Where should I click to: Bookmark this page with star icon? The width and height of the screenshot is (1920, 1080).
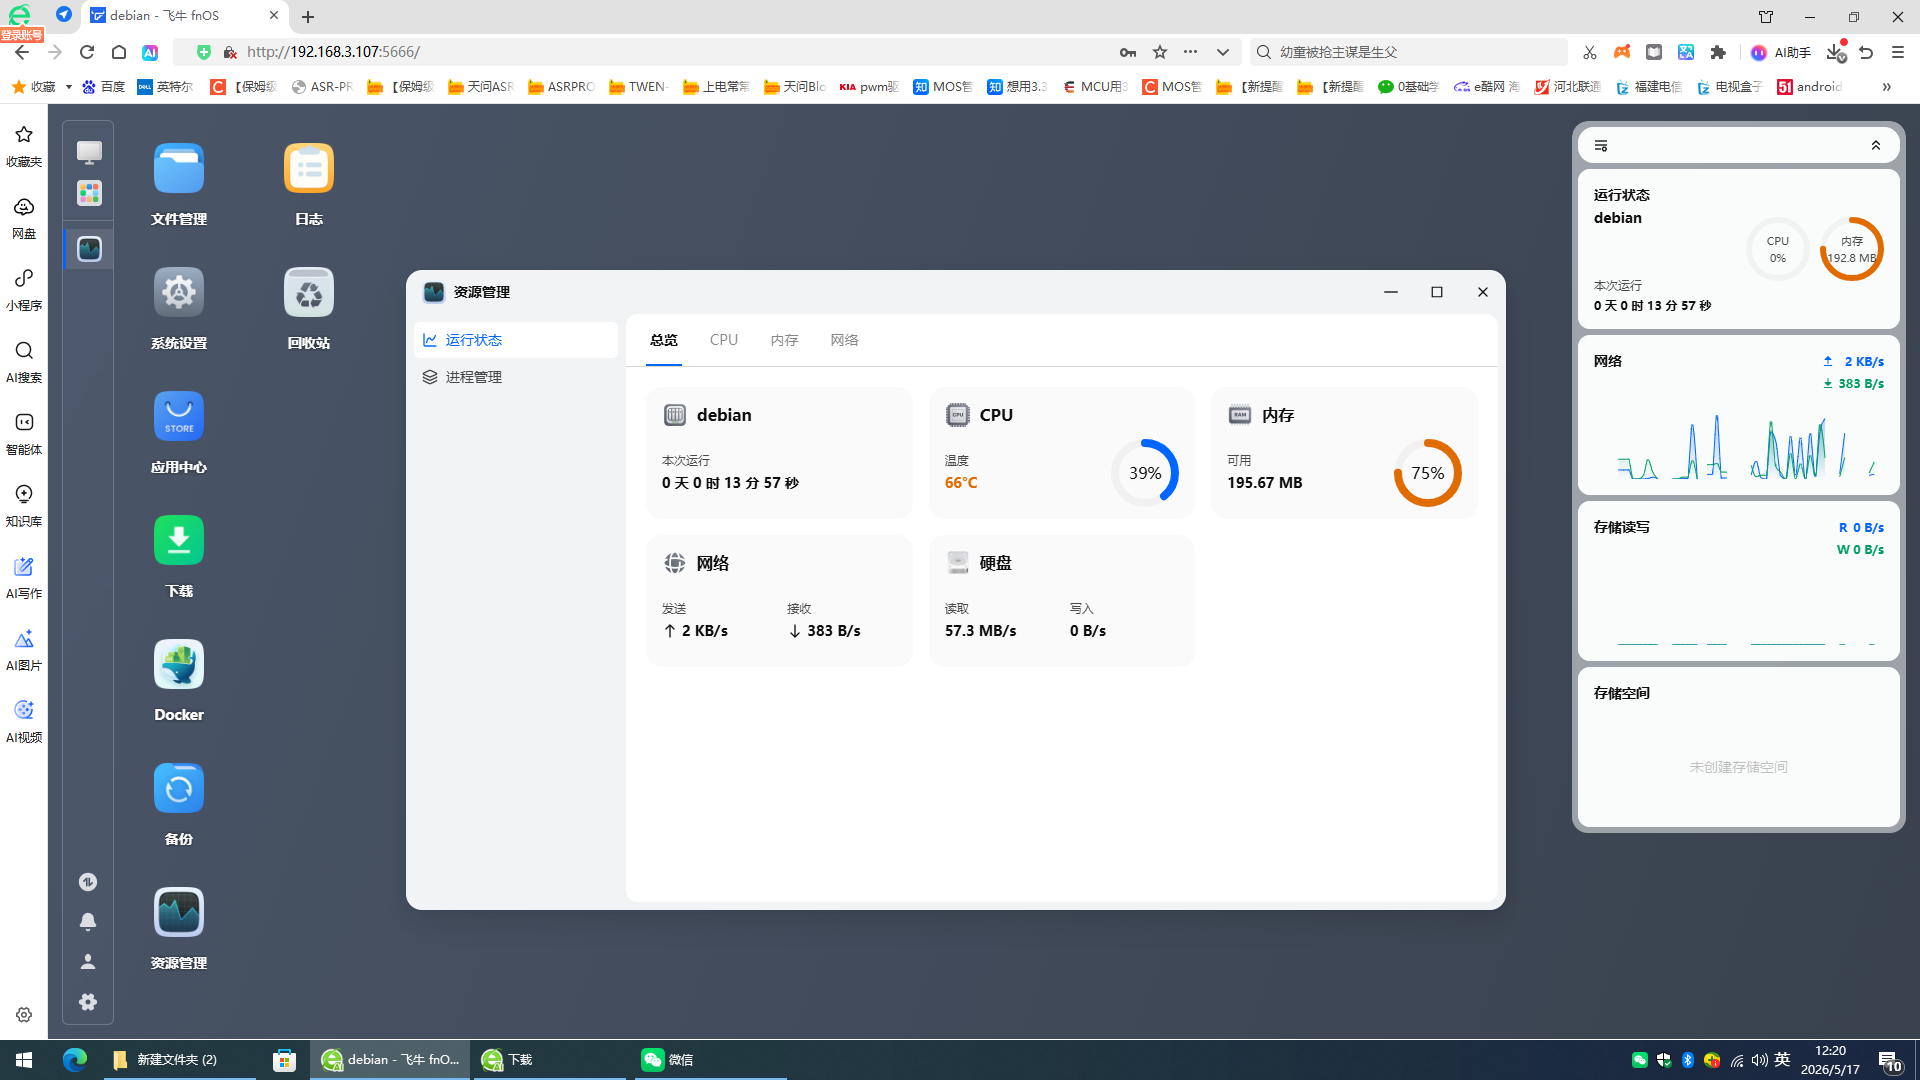click(x=1160, y=52)
